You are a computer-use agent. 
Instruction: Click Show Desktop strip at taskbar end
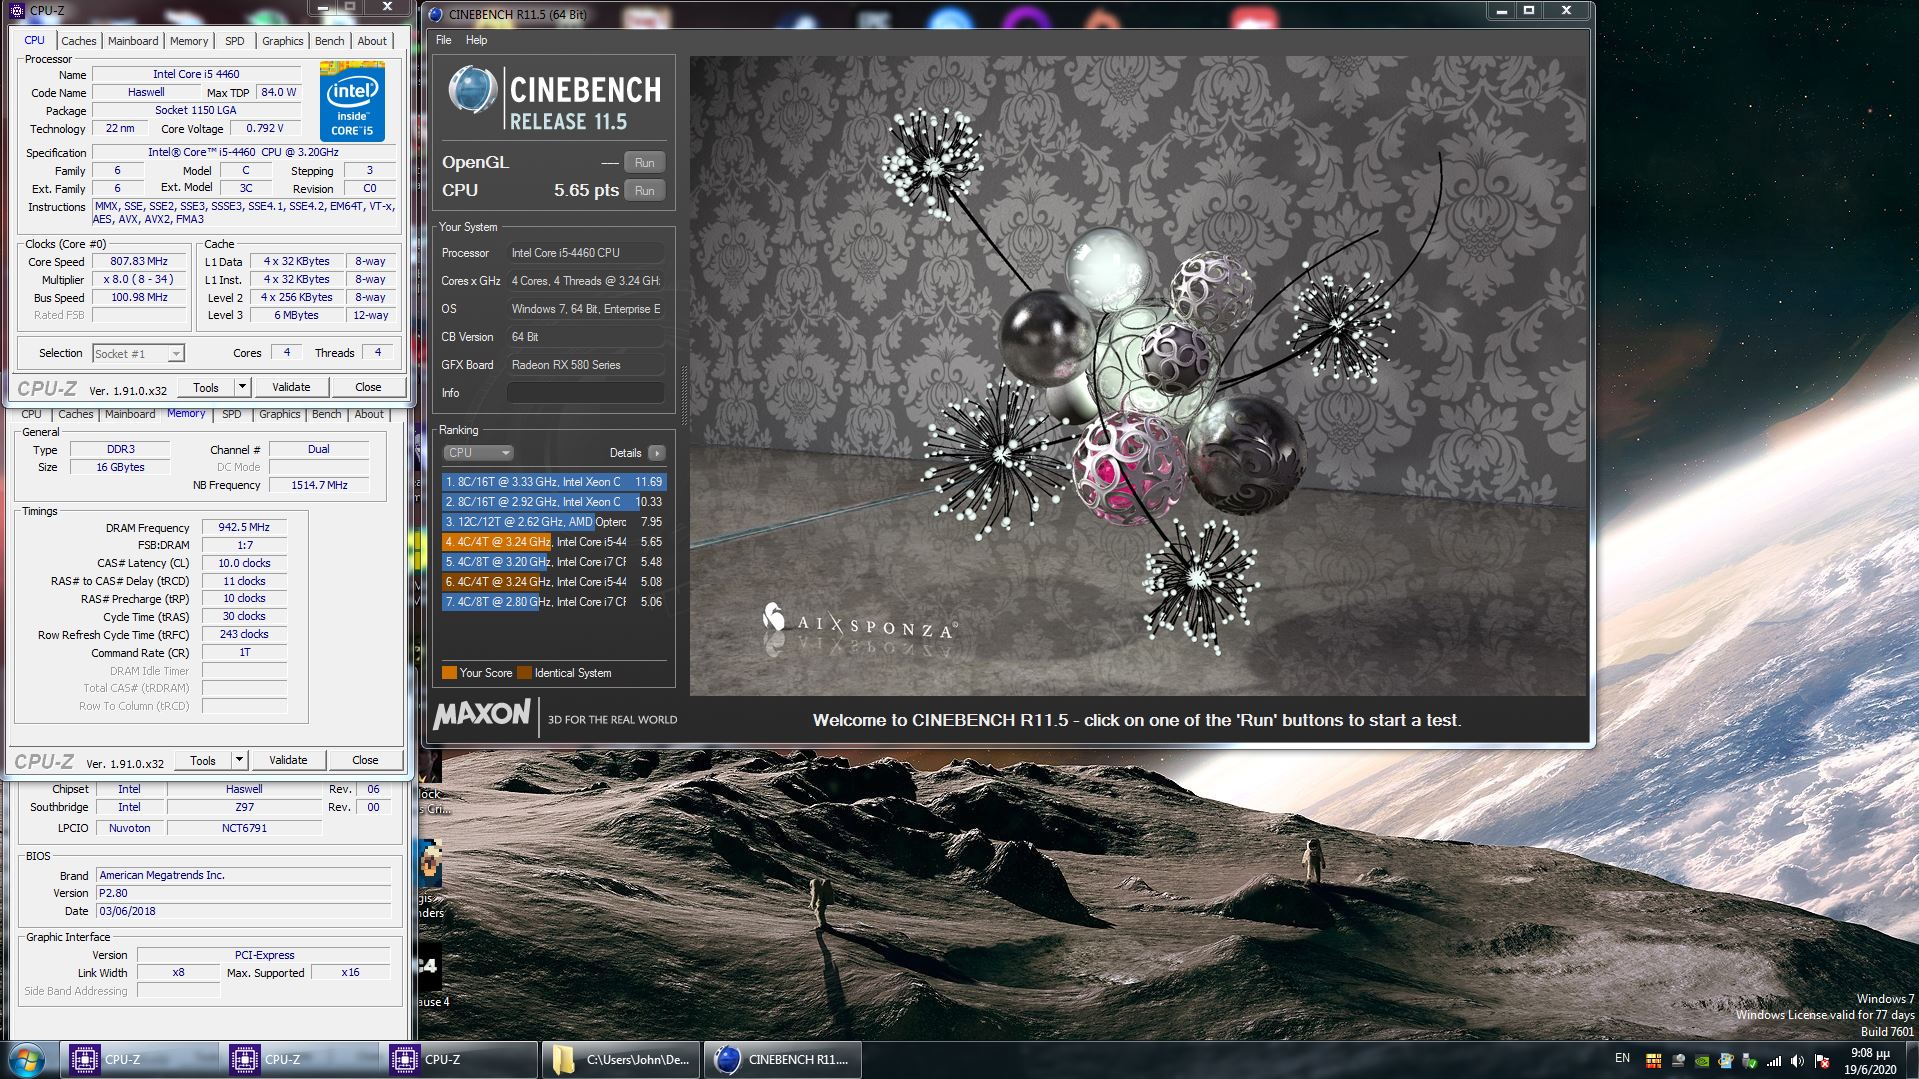1911,1060
